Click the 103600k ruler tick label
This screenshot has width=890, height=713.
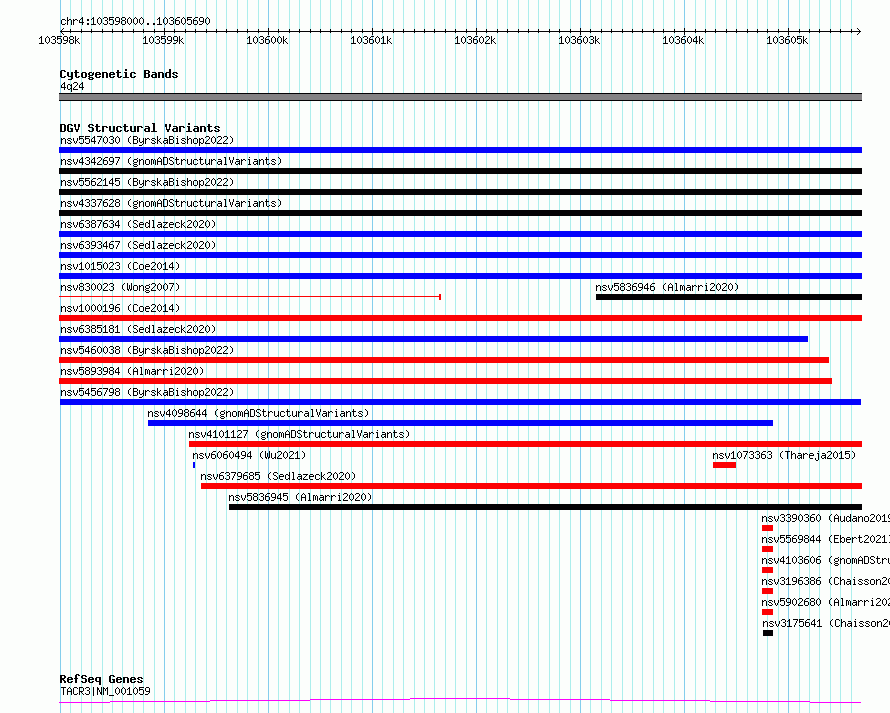[x=267, y=40]
